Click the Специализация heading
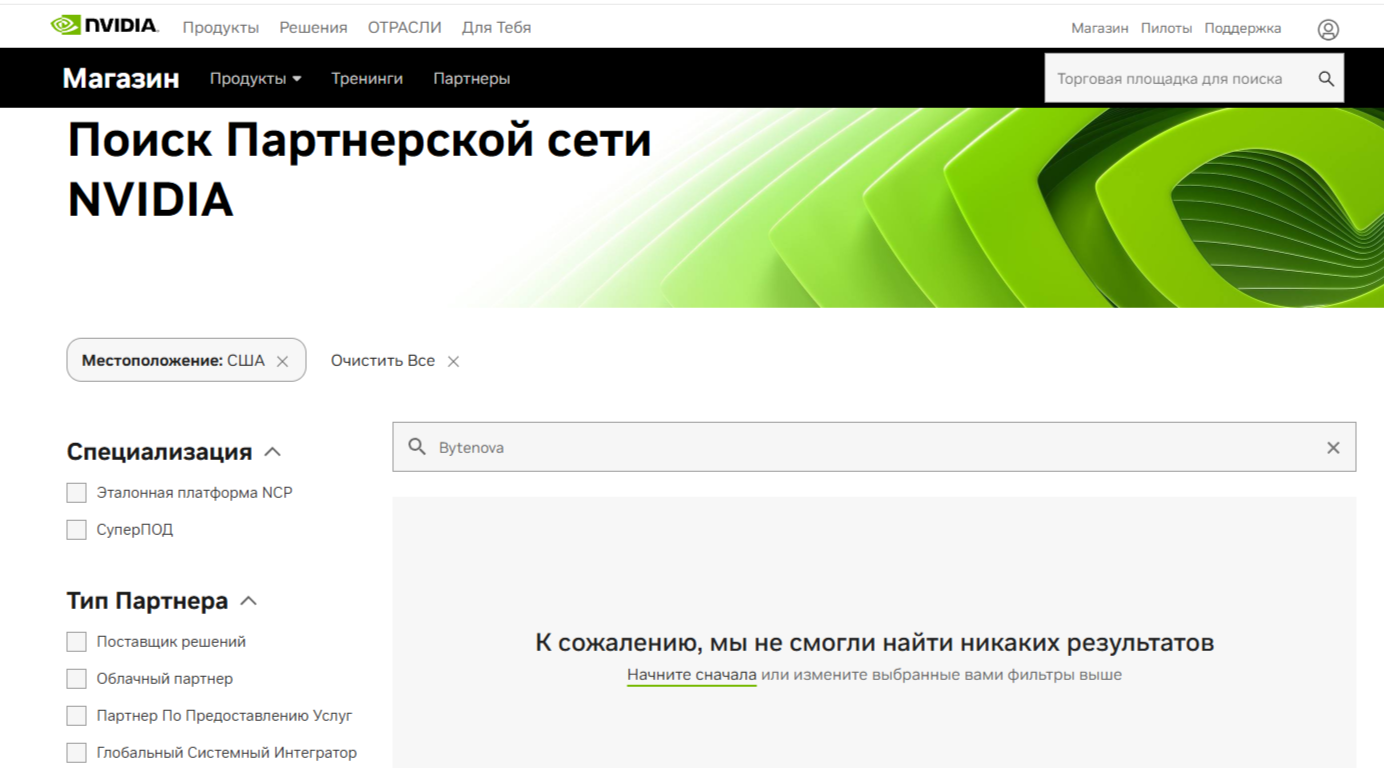Screen dimensions: 1384x768 click(159, 452)
